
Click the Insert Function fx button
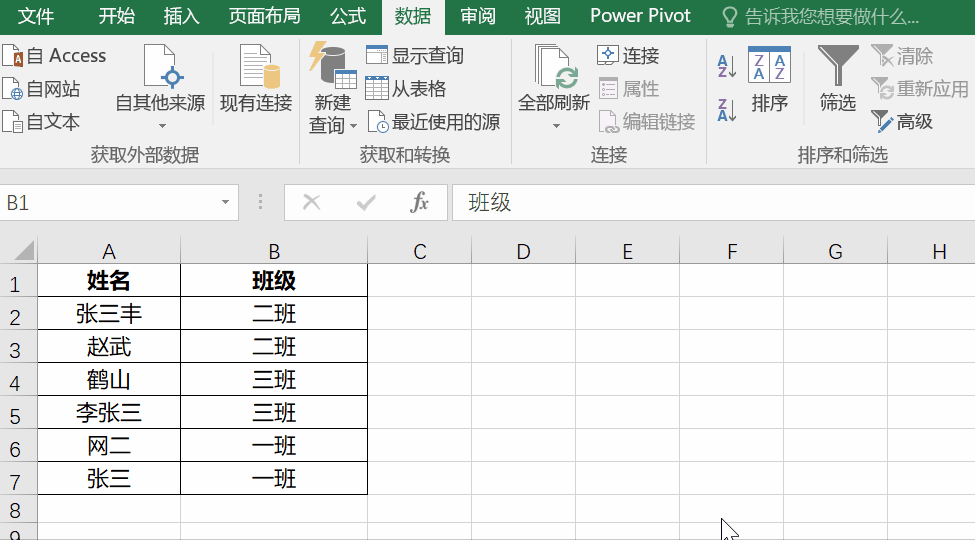coord(420,202)
